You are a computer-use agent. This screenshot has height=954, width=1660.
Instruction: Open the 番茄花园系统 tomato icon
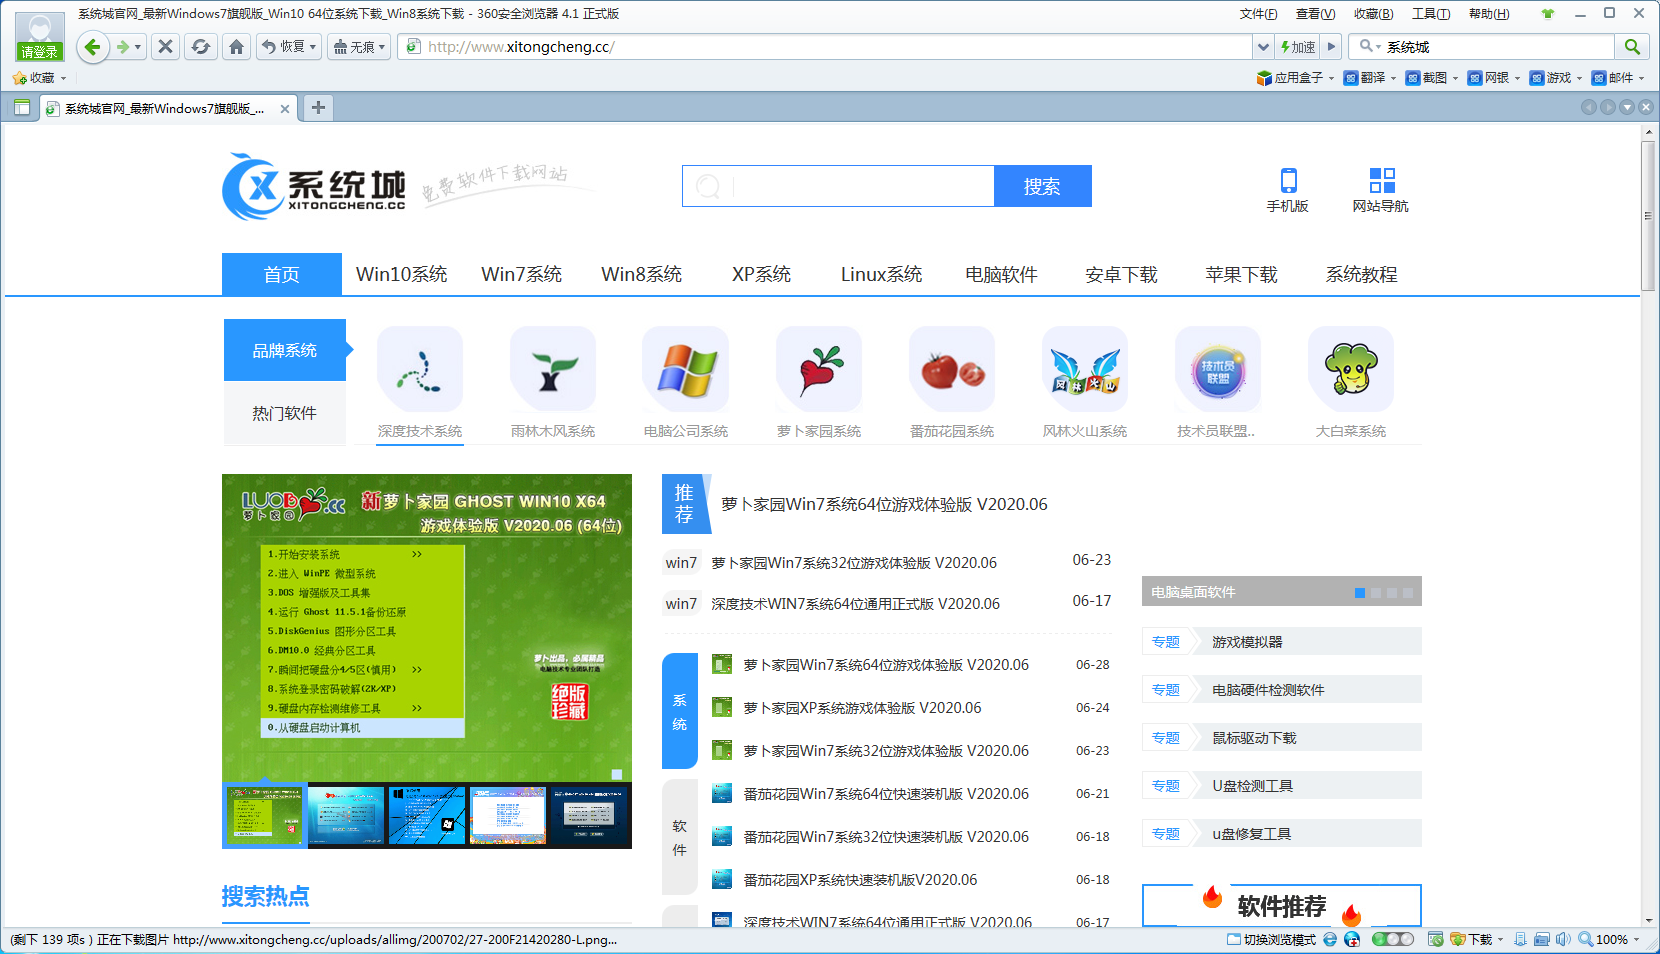[952, 369]
